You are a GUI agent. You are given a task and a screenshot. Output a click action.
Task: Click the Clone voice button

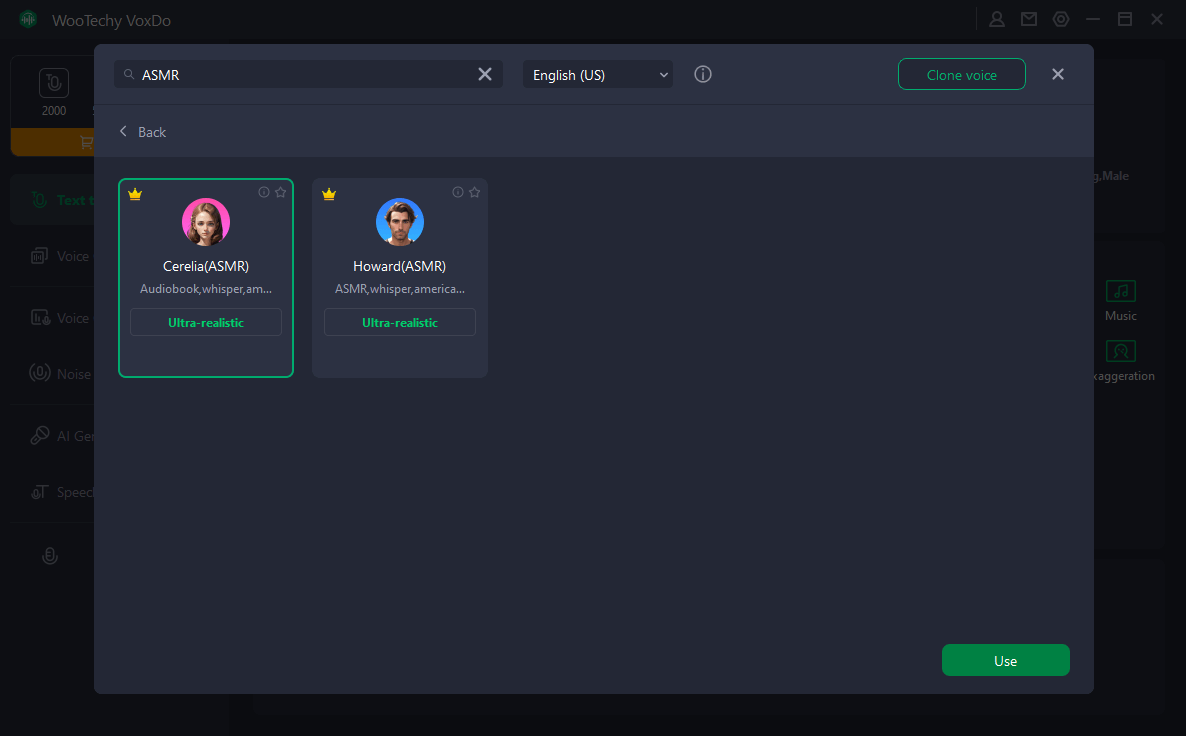click(961, 74)
